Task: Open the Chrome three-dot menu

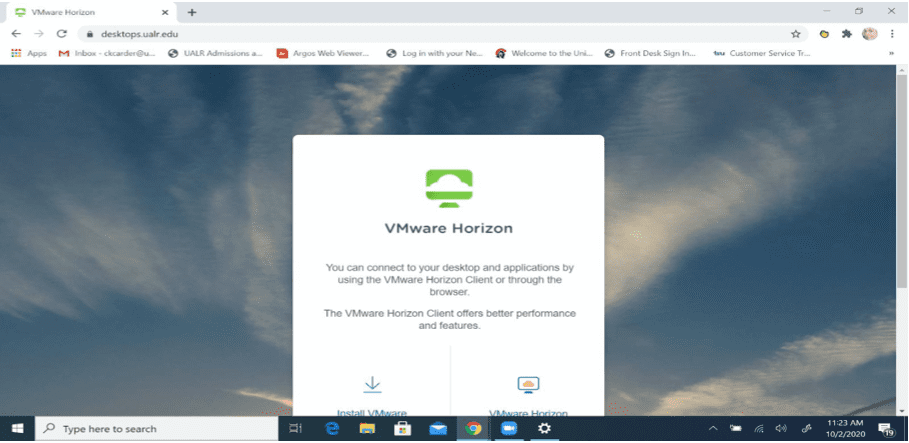Action: [892, 33]
